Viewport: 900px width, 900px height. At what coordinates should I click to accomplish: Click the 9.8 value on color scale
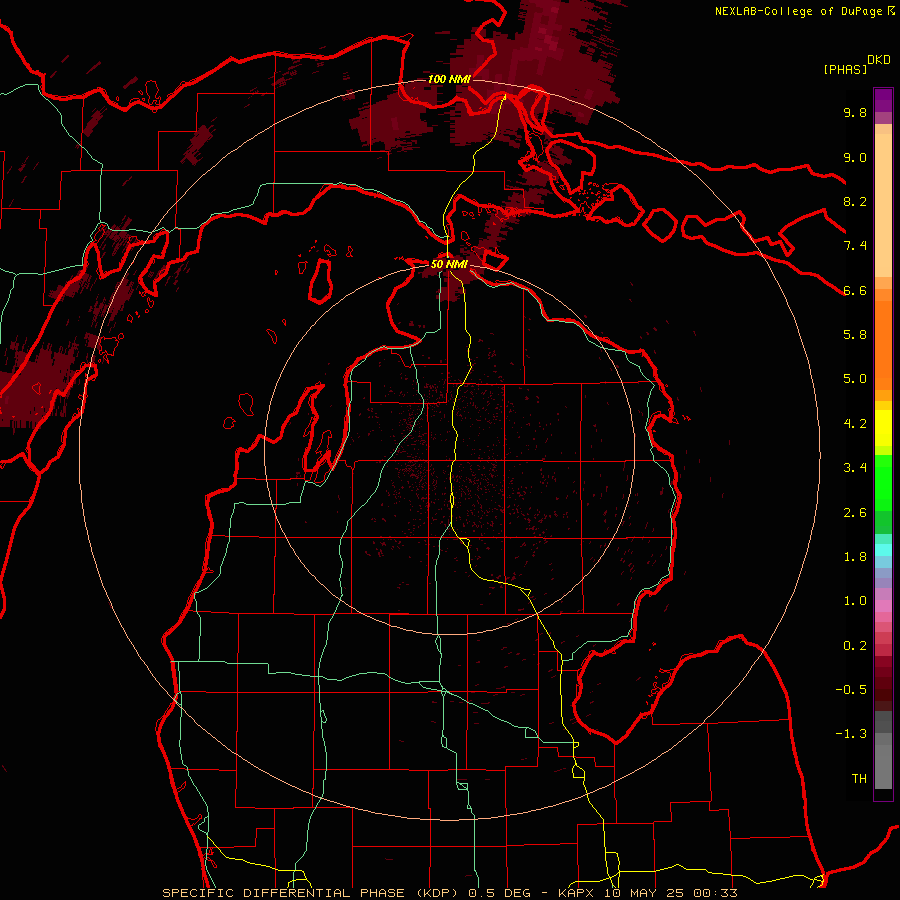click(855, 112)
